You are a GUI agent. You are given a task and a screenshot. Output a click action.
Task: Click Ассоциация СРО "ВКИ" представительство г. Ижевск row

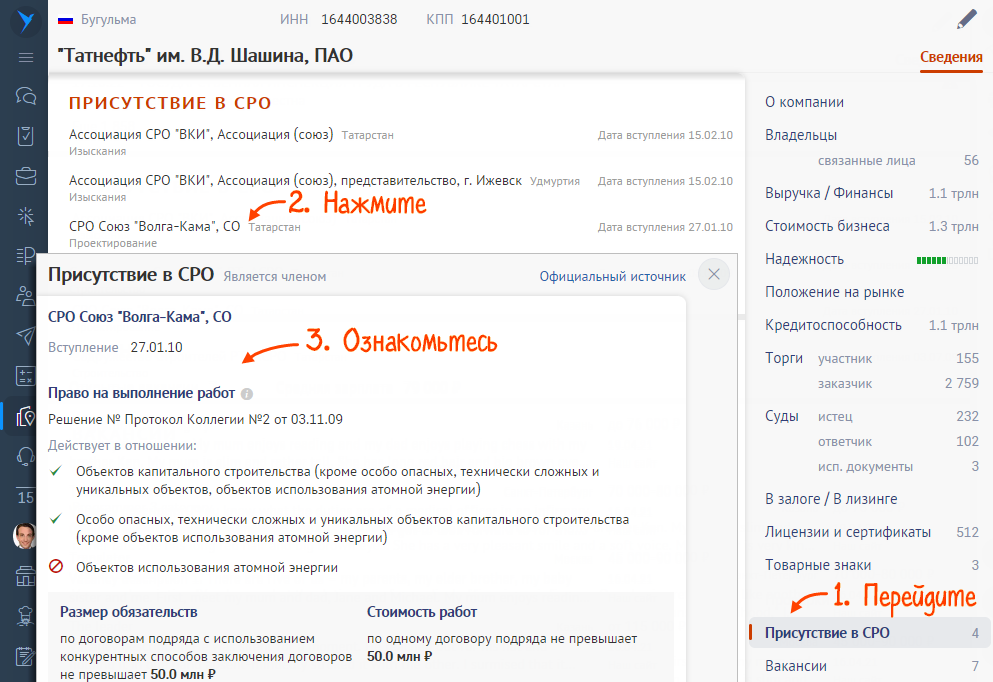click(295, 180)
